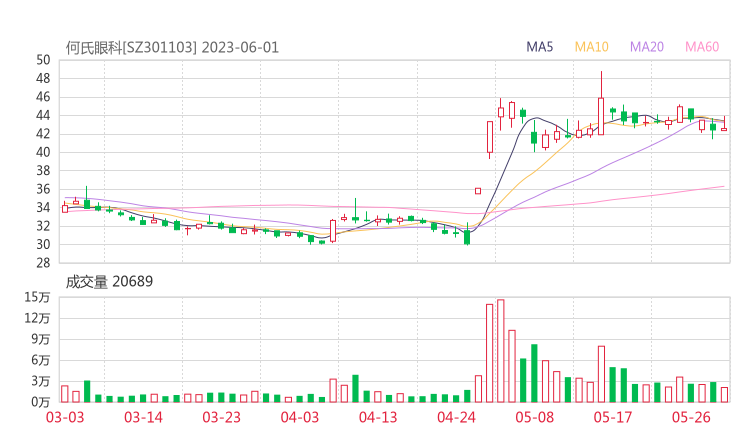The height and width of the screenshot is (440, 740).
Task: Select the MA5 legend label
Action: pos(539,47)
